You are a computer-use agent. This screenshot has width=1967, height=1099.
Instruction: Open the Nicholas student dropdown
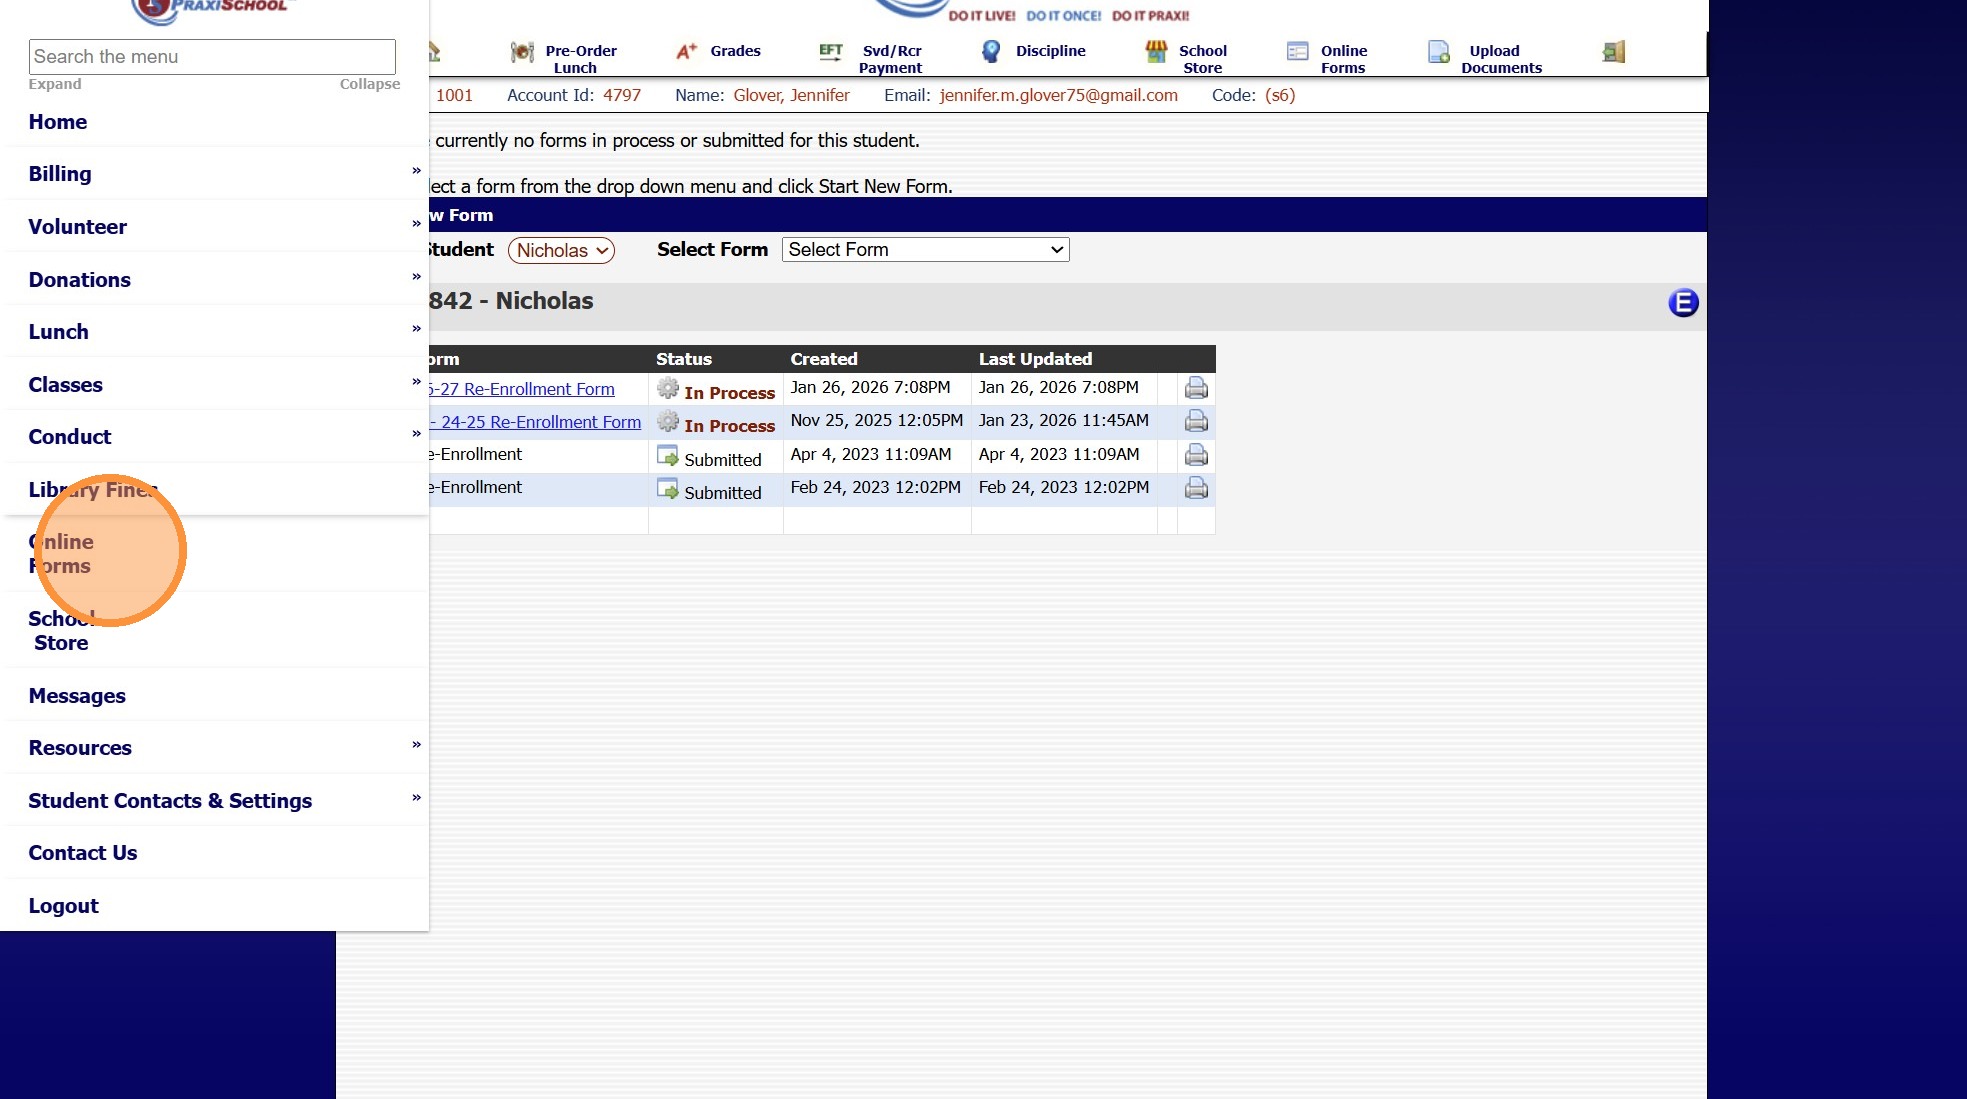click(561, 250)
